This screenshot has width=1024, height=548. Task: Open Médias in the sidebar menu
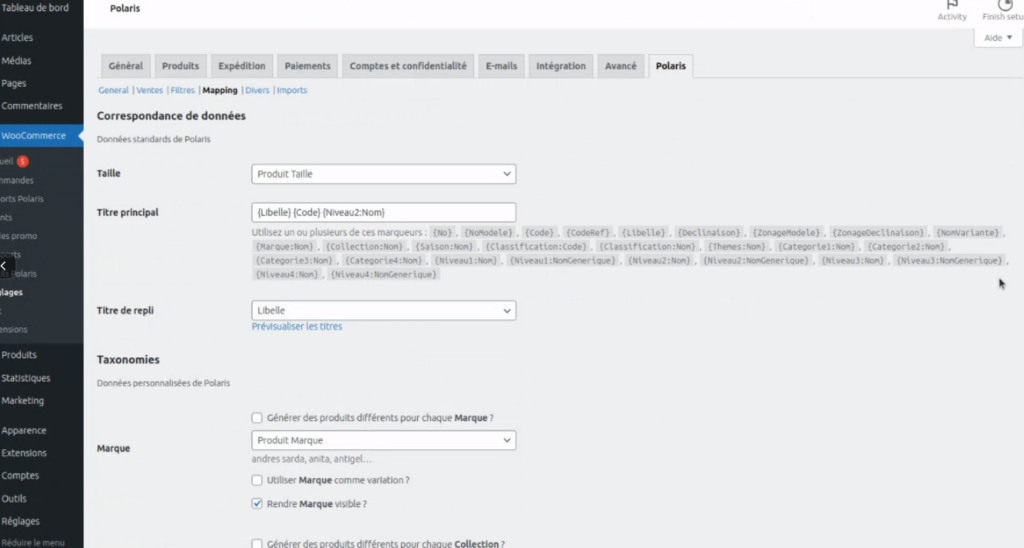[17, 61]
